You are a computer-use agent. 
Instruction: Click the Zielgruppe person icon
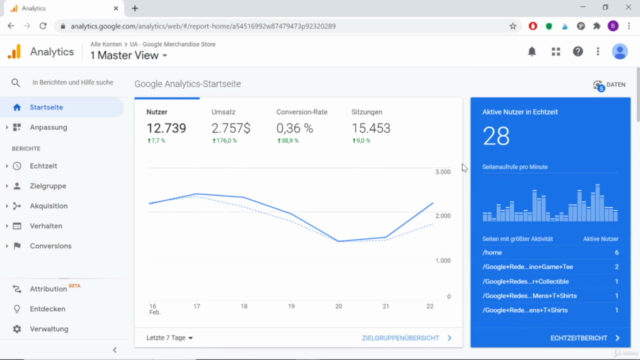point(17,186)
